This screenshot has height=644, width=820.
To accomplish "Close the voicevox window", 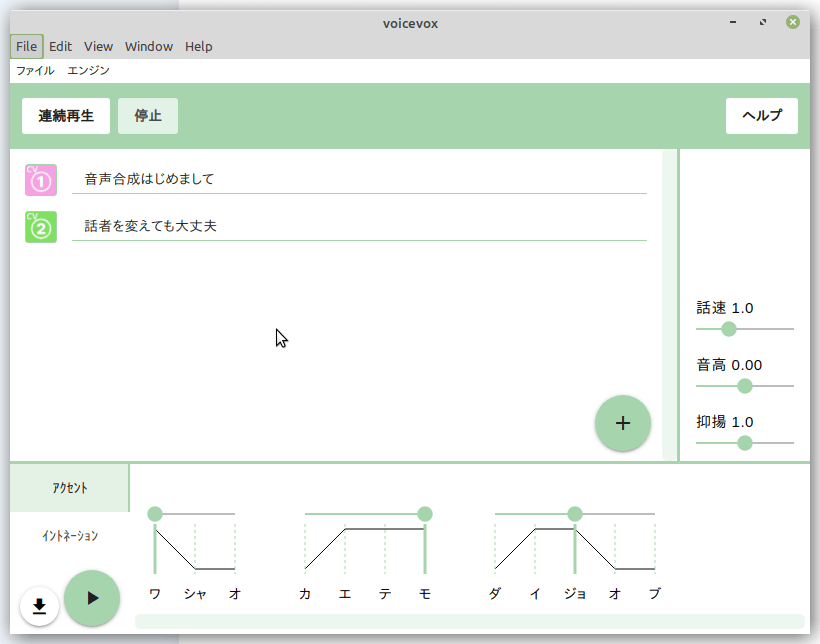I will coord(793,22).
